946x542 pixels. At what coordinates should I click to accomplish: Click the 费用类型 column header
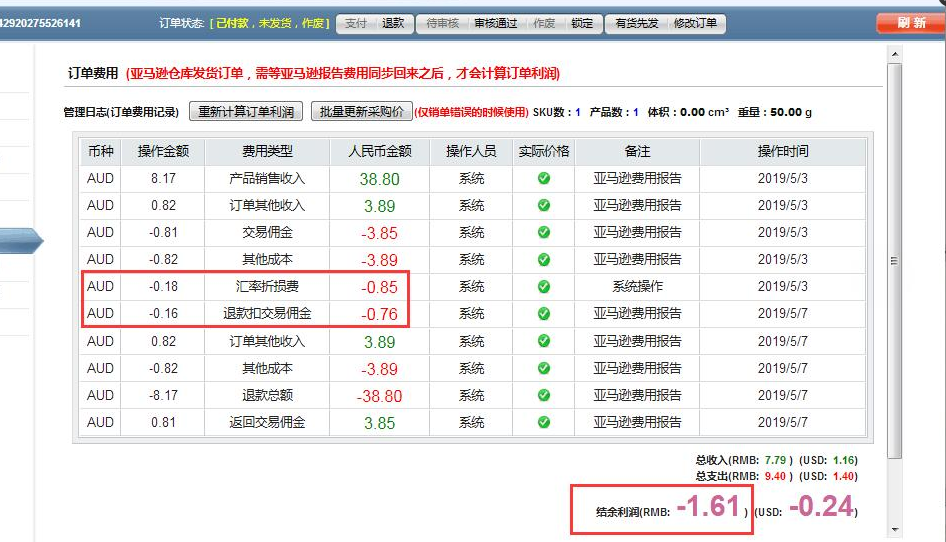click(267, 151)
